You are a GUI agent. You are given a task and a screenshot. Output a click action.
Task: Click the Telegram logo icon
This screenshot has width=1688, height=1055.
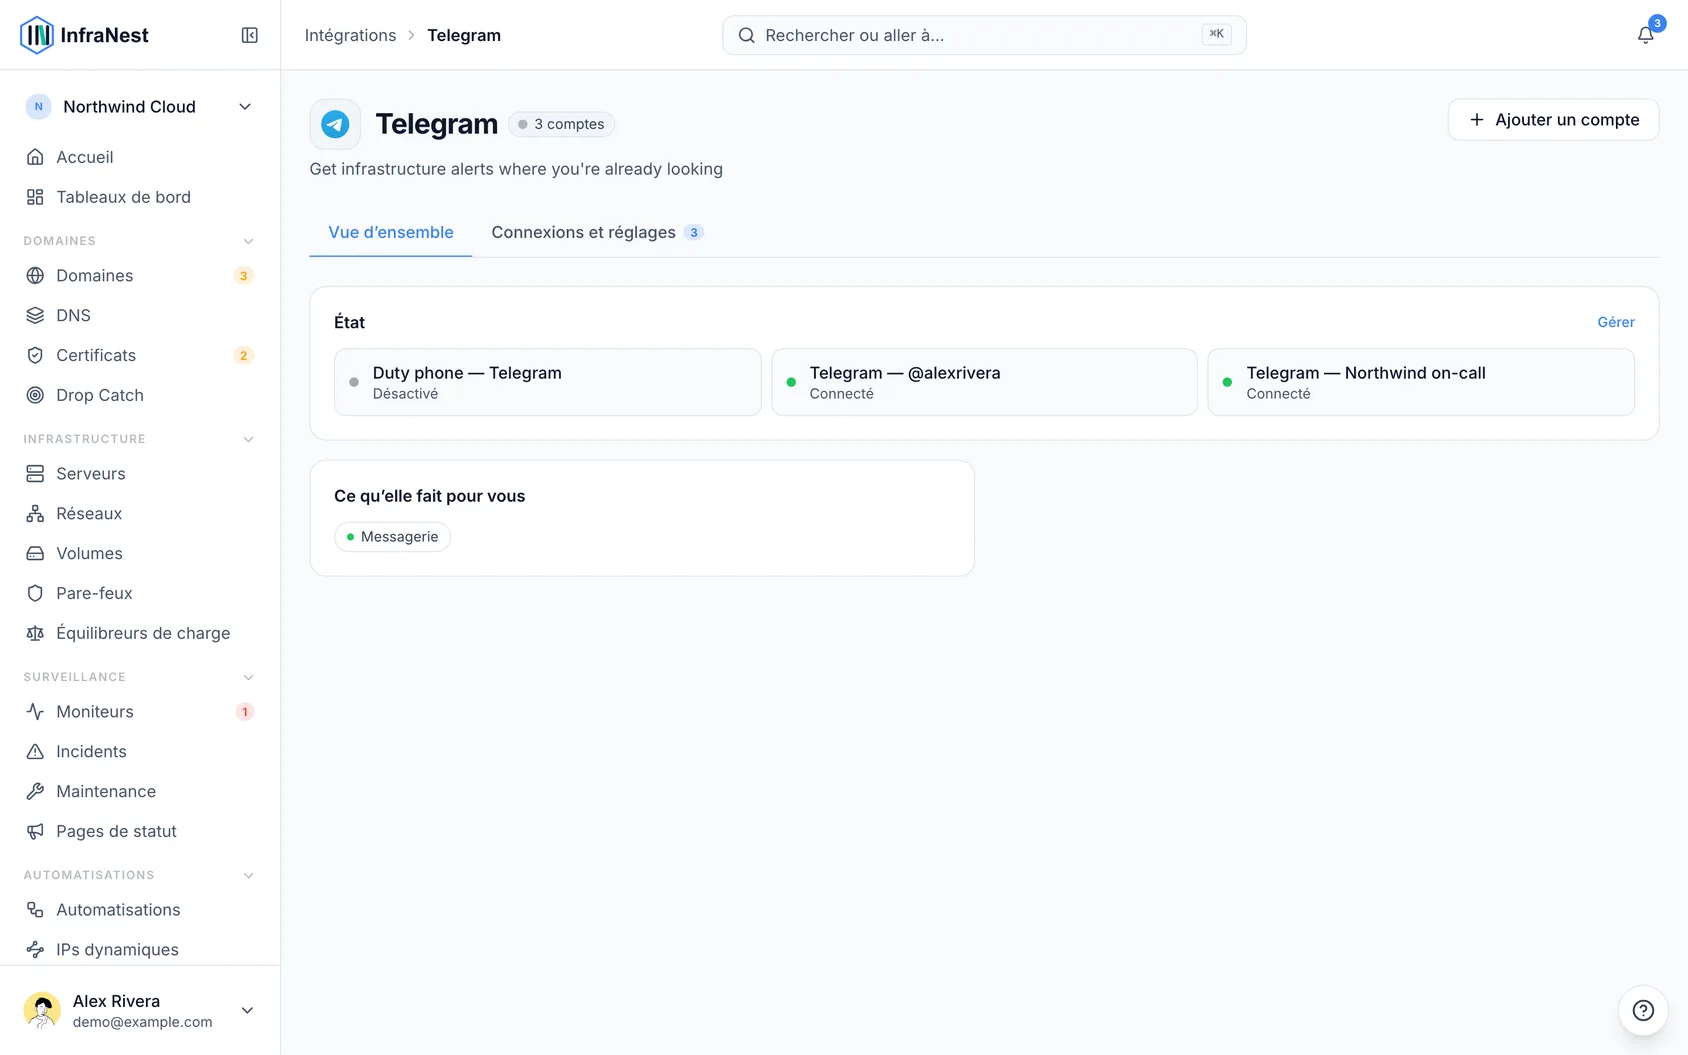[x=335, y=124]
